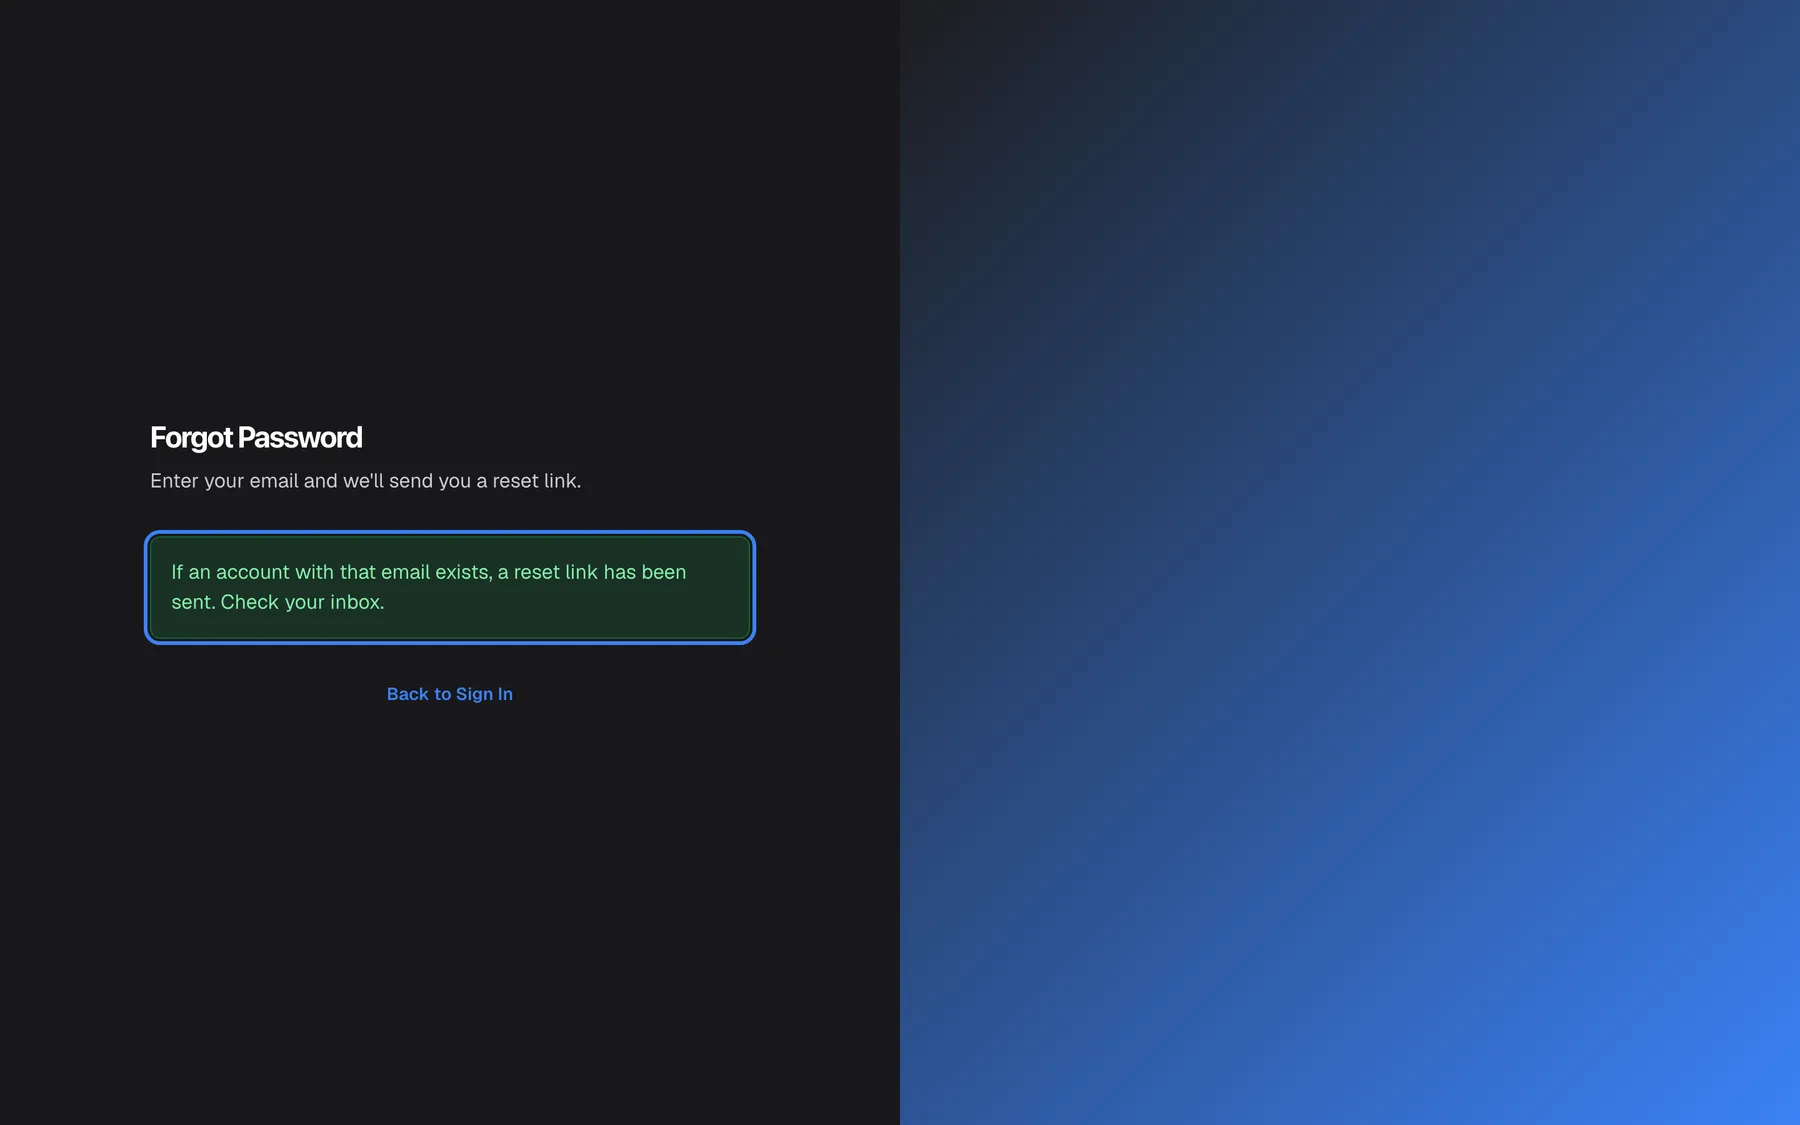
Task: Click the 'Enter your email' instruction text
Action: point(365,481)
